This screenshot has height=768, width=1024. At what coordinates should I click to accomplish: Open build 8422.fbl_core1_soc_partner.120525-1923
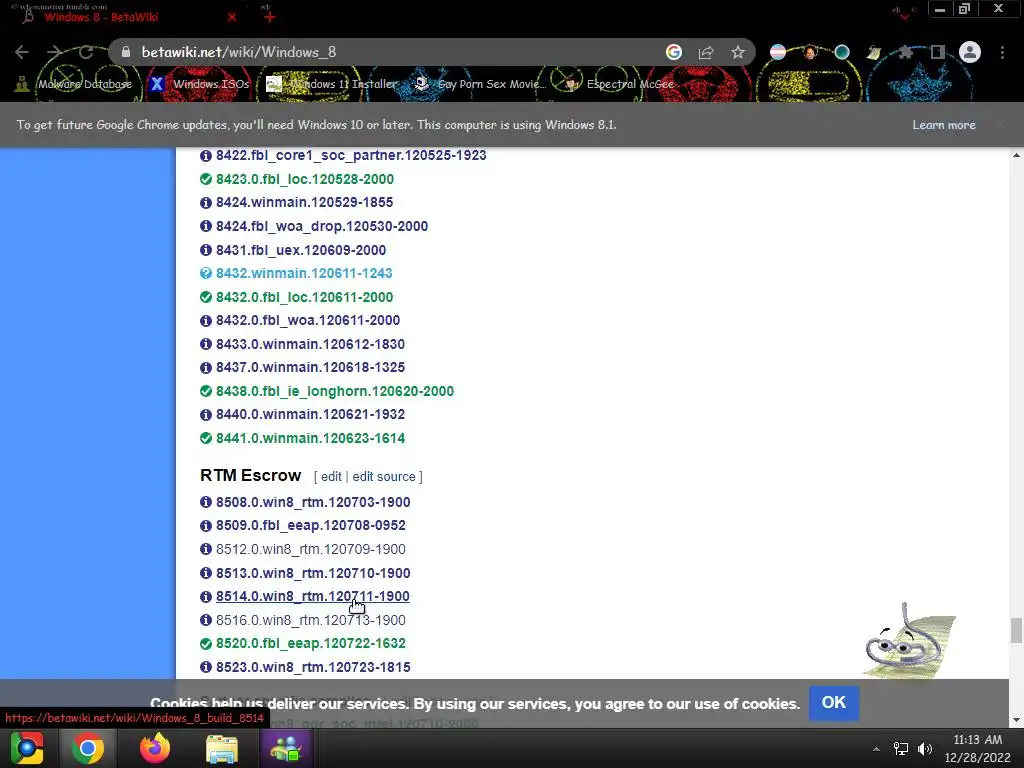point(351,155)
